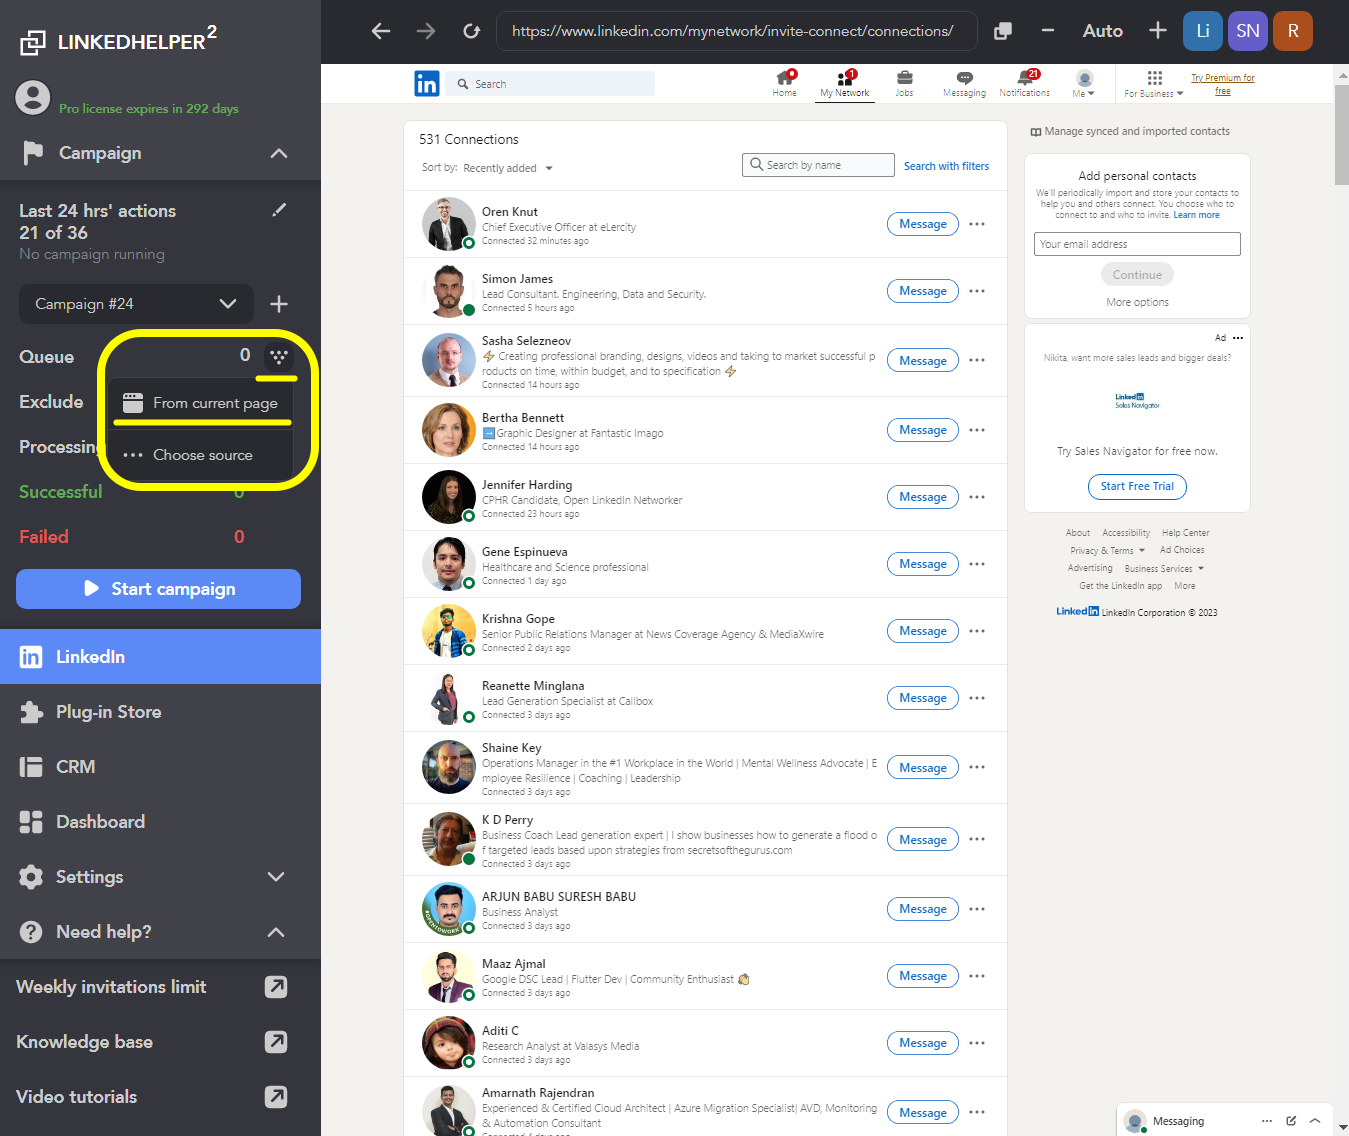Open Krishna Gope profile photo
This screenshot has width=1349, height=1136.
[449, 631]
